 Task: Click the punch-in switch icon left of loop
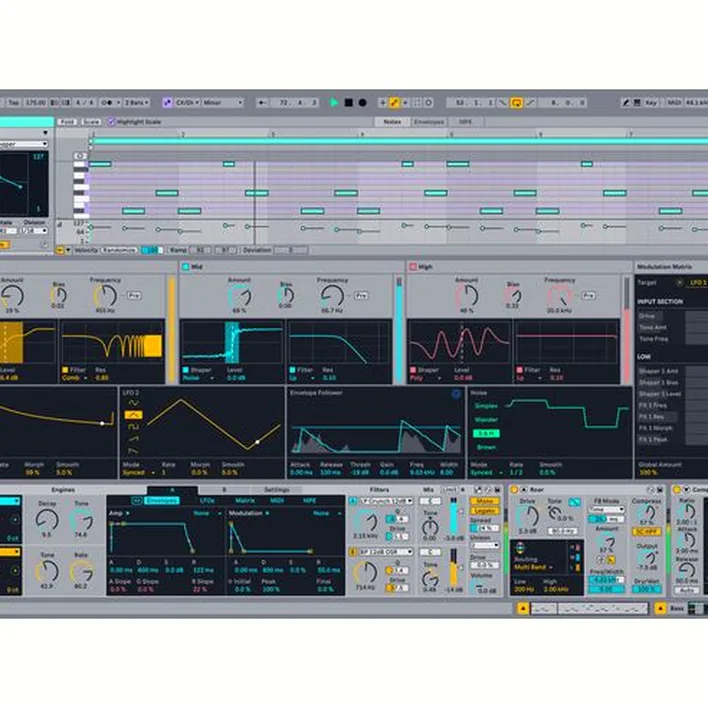(502, 103)
